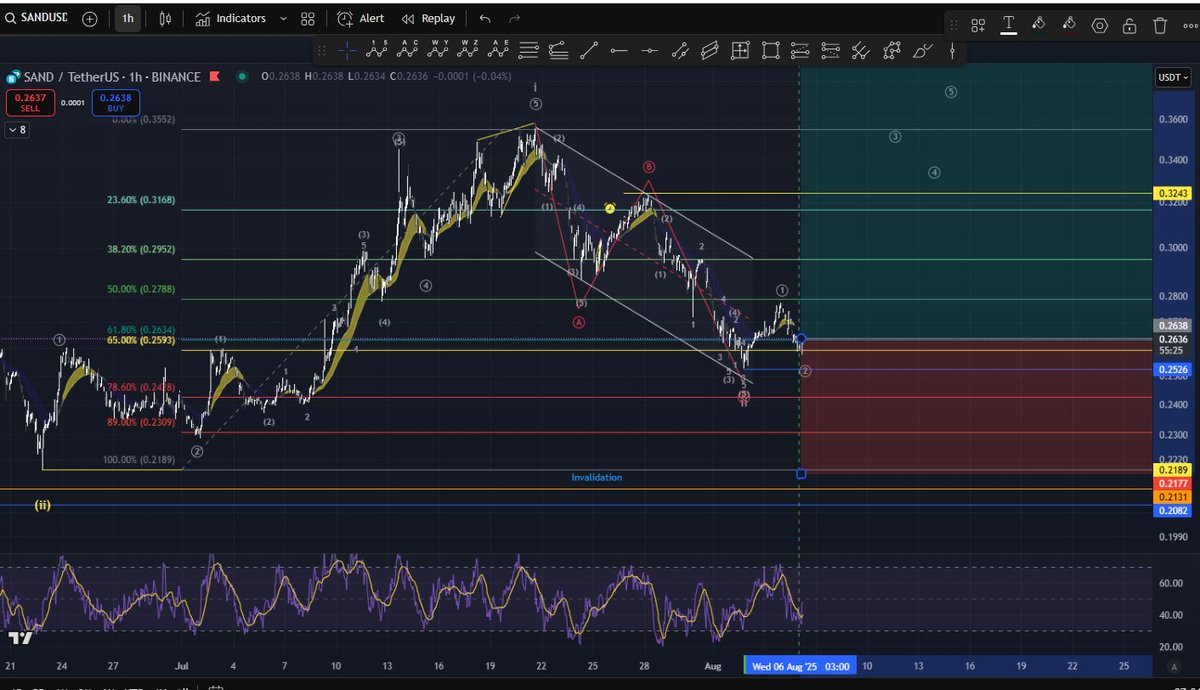This screenshot has height=690, width=1200.
Task: Change the candlestick chart style
Action: 166,18
